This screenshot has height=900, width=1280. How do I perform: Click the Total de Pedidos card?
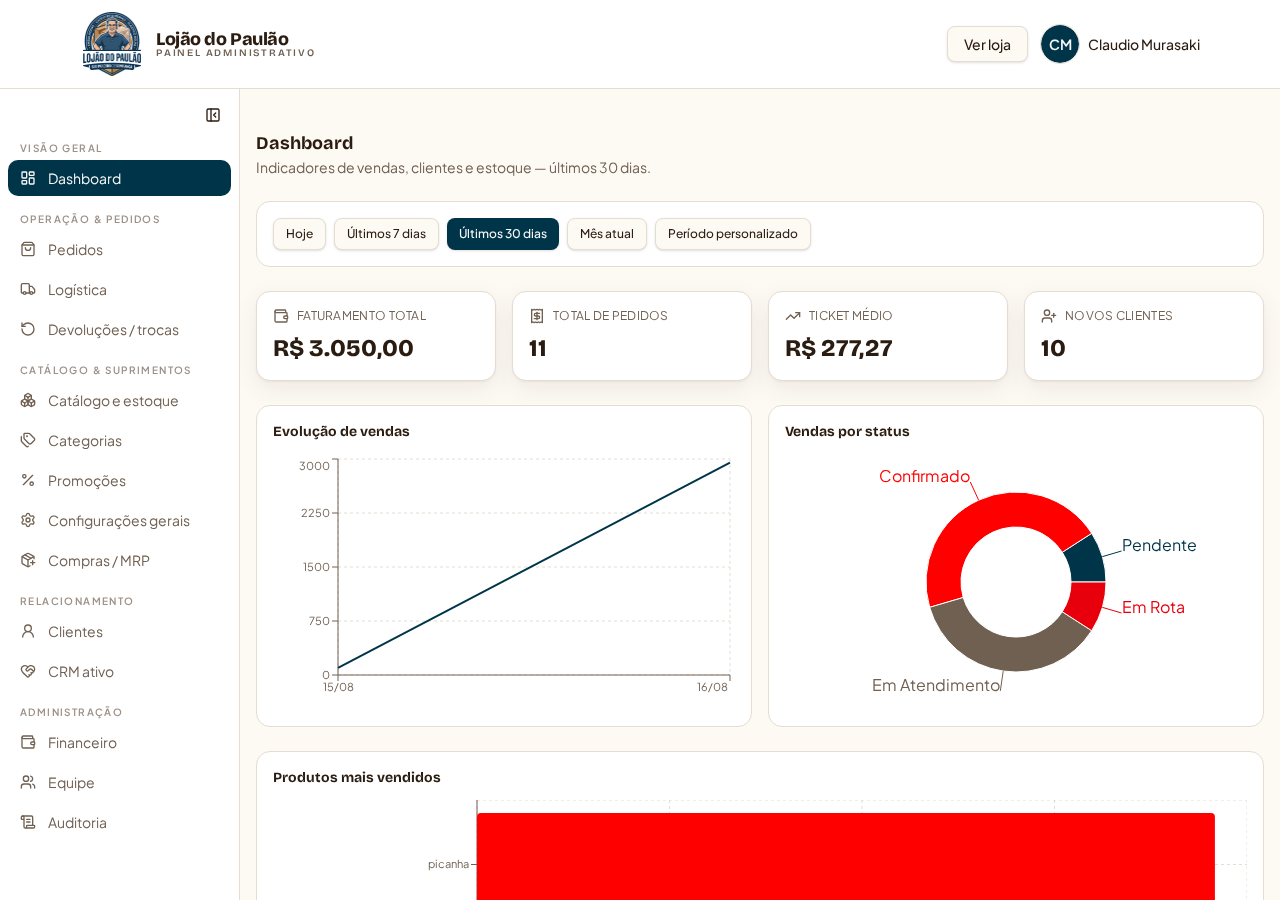(632, 336)
